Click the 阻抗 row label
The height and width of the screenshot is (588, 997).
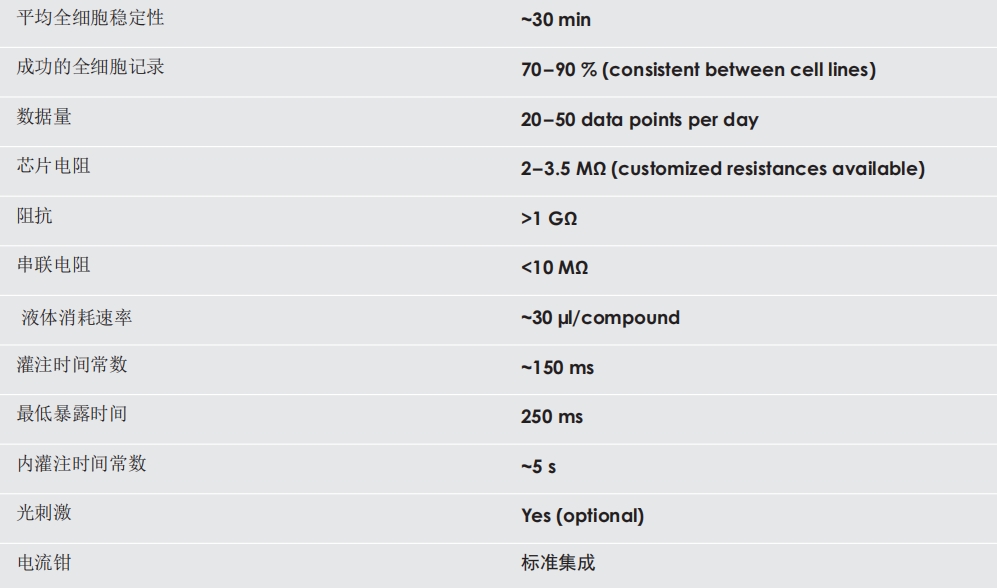pyautogui.click(x=35, y=215)
